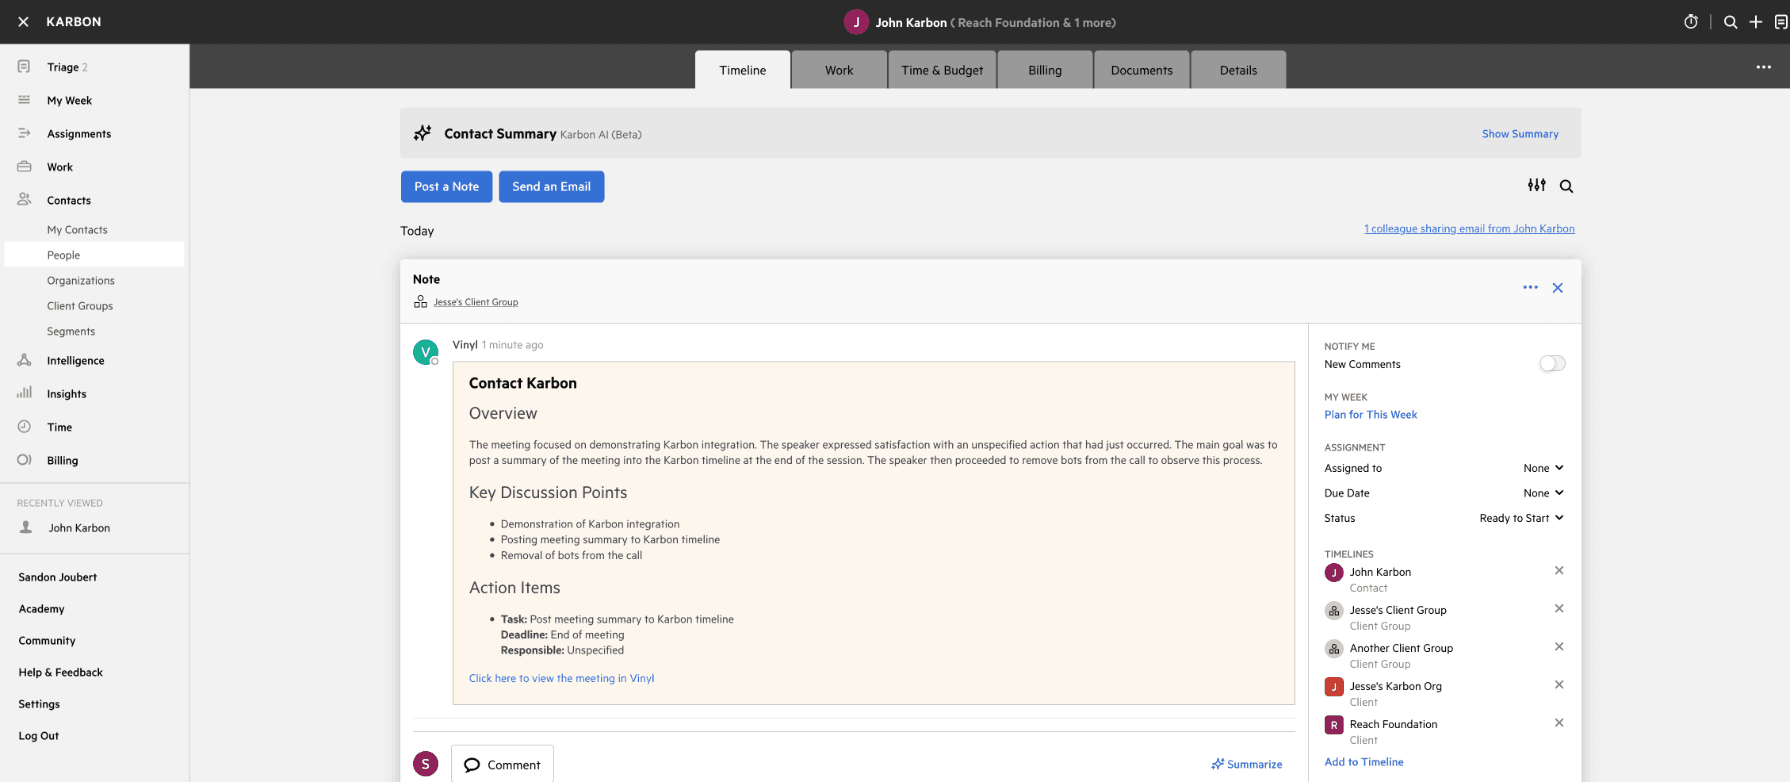Open the Documents tab
Image resolution: width=1790 pixels, height=782 pixels.
[1141, 70]
